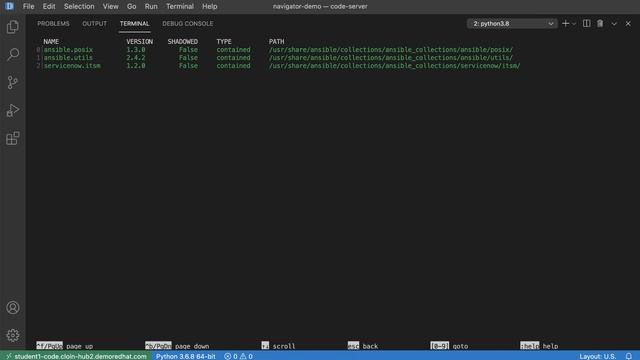Click the servicenow.itsm collection name

72,66
